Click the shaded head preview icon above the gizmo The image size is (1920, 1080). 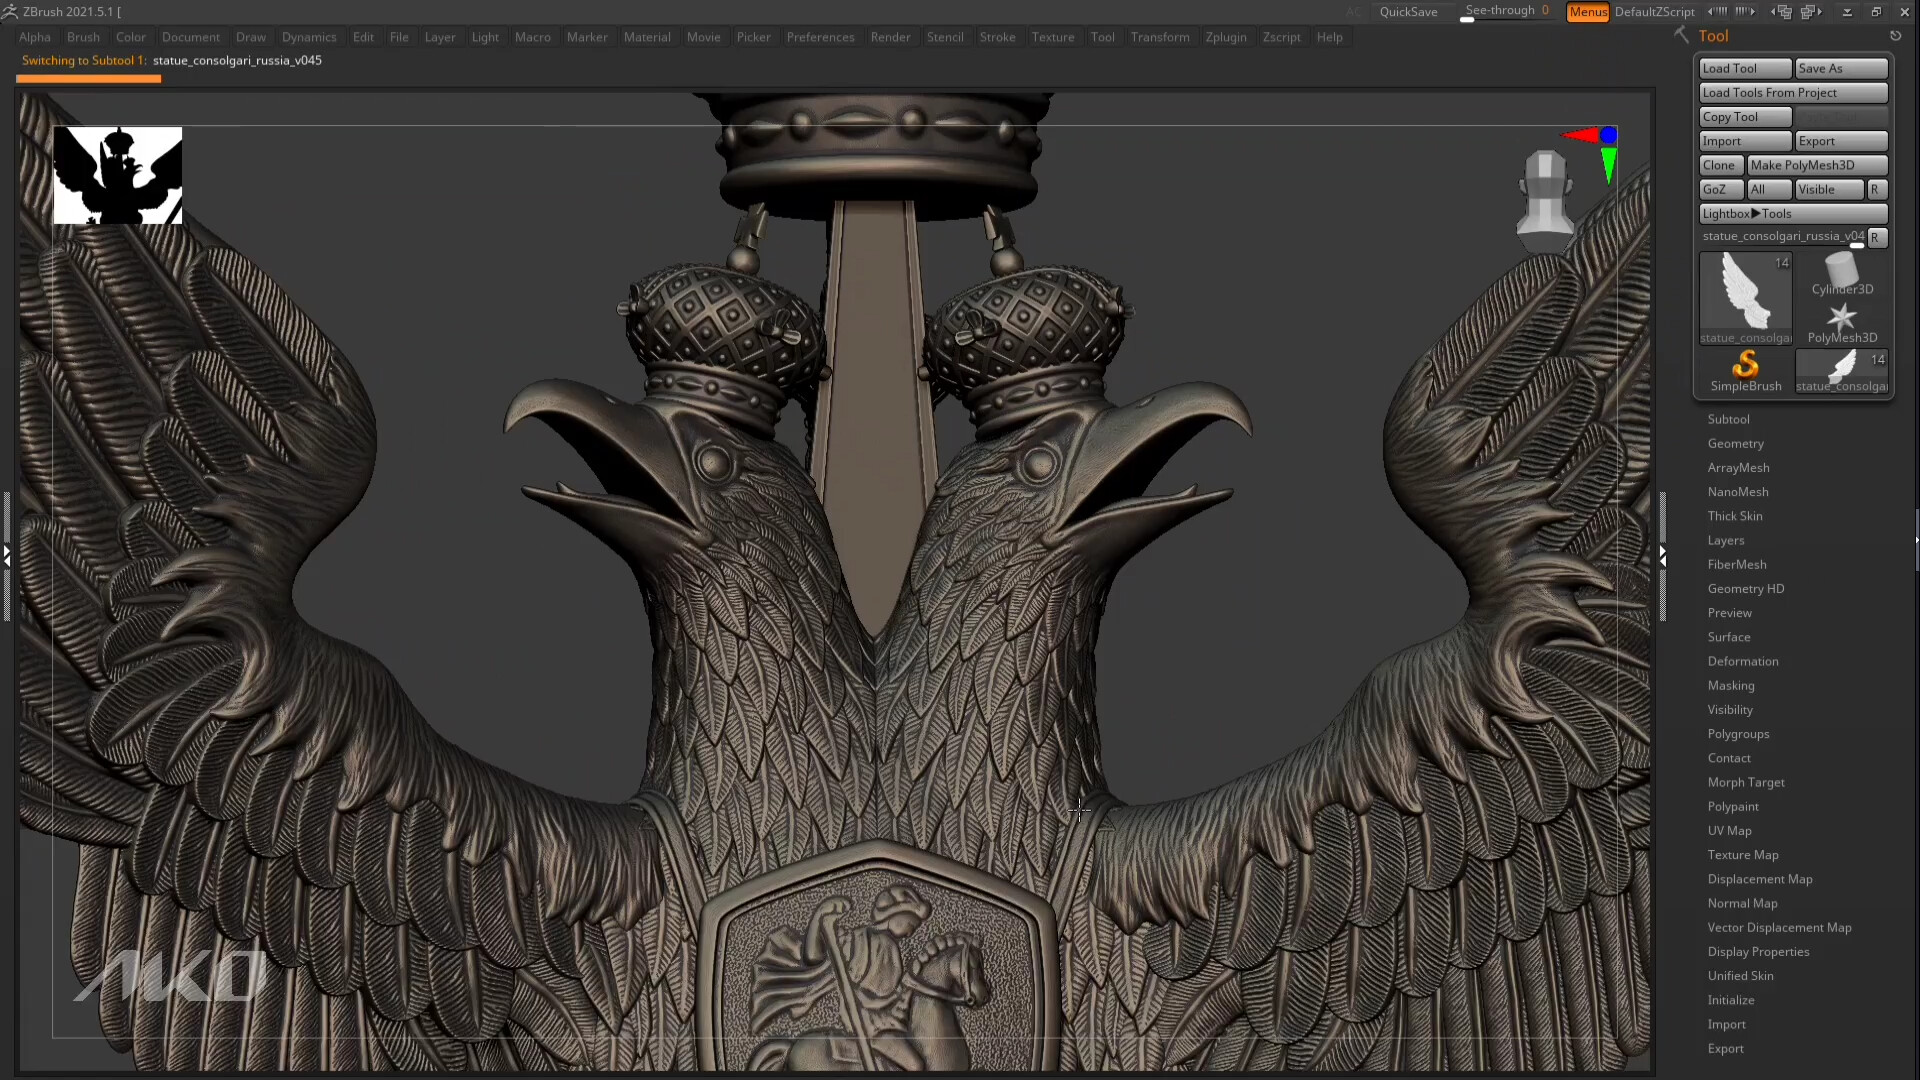point(1546,195)
